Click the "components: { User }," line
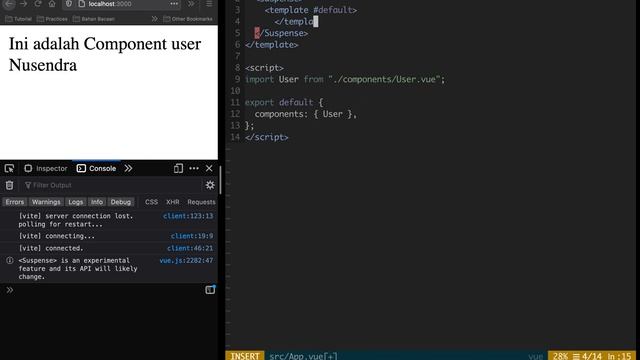Image resolution: width=640 pixels, height=360 pixels. pos(305,114)
